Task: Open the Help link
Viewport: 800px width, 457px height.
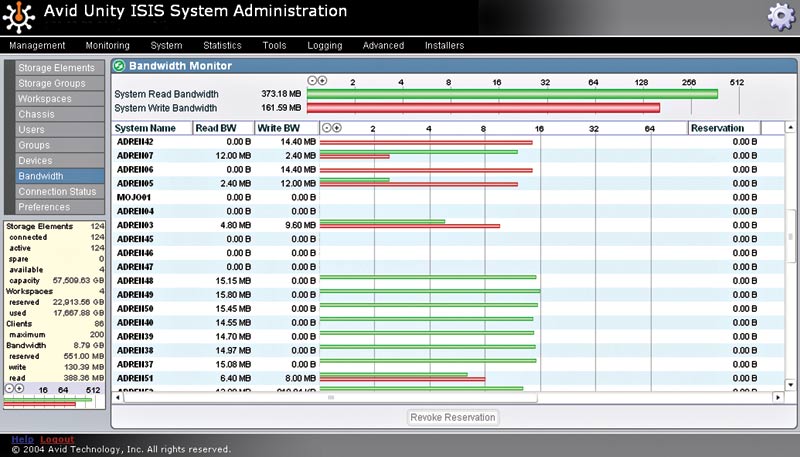Action: pos(22,440)
